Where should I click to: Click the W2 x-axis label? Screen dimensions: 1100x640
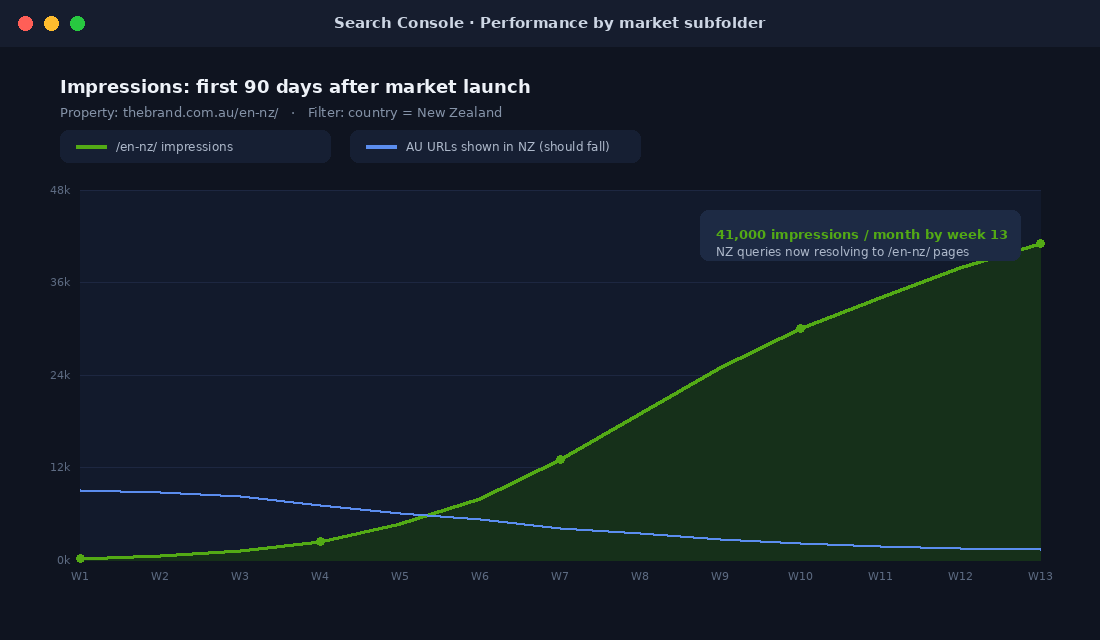[x=160, y=576]
